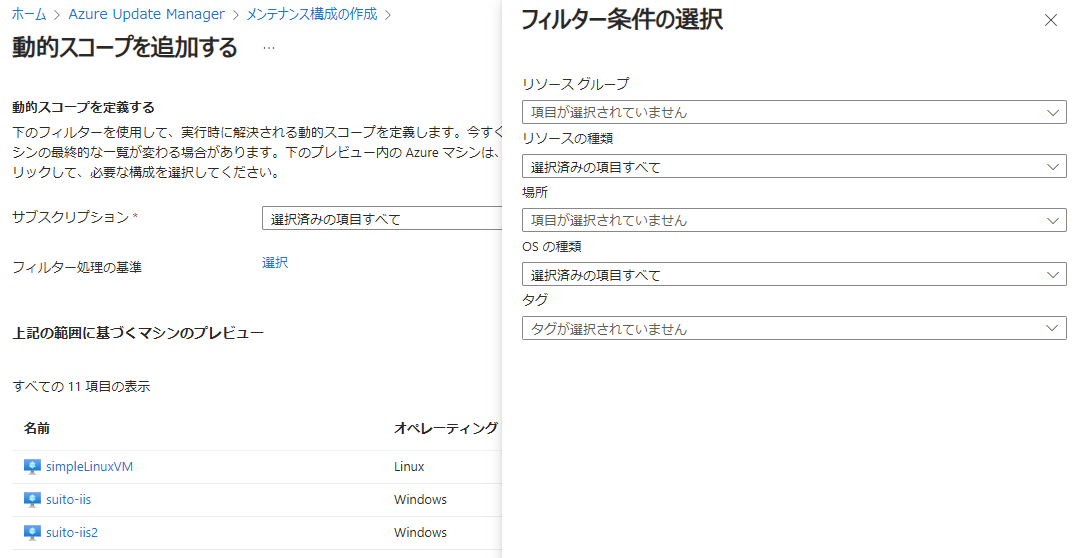This screenshot has height=558, width=1076.
Task: Go to ホーム breadcrumb
Action: point(29,15)
